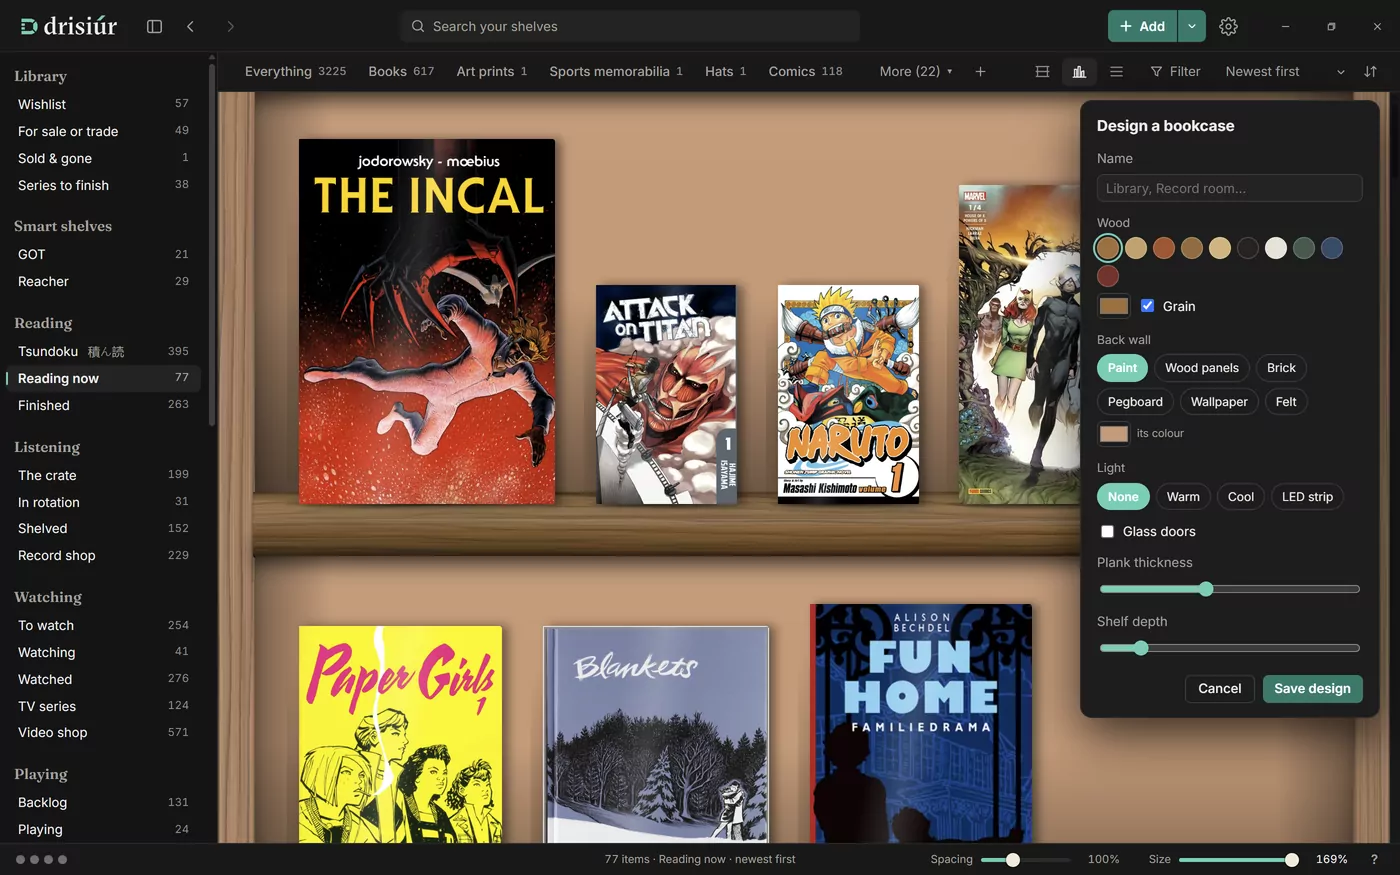Viewport: 1400px width, 875px height.
Task: Go forward with the right arrow
Action: [230, 27]
